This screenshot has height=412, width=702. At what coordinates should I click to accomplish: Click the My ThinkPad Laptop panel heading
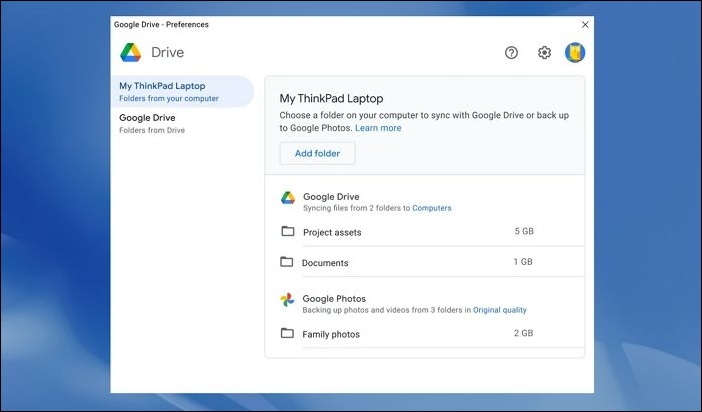tap(331, 99)
